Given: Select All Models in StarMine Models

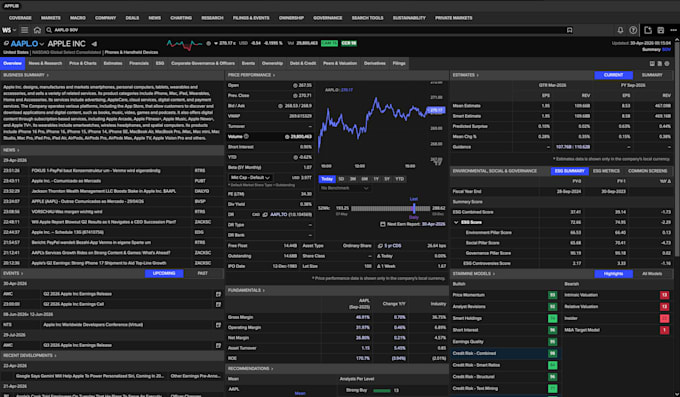Looking at the screenshot, I should point(652,274).
